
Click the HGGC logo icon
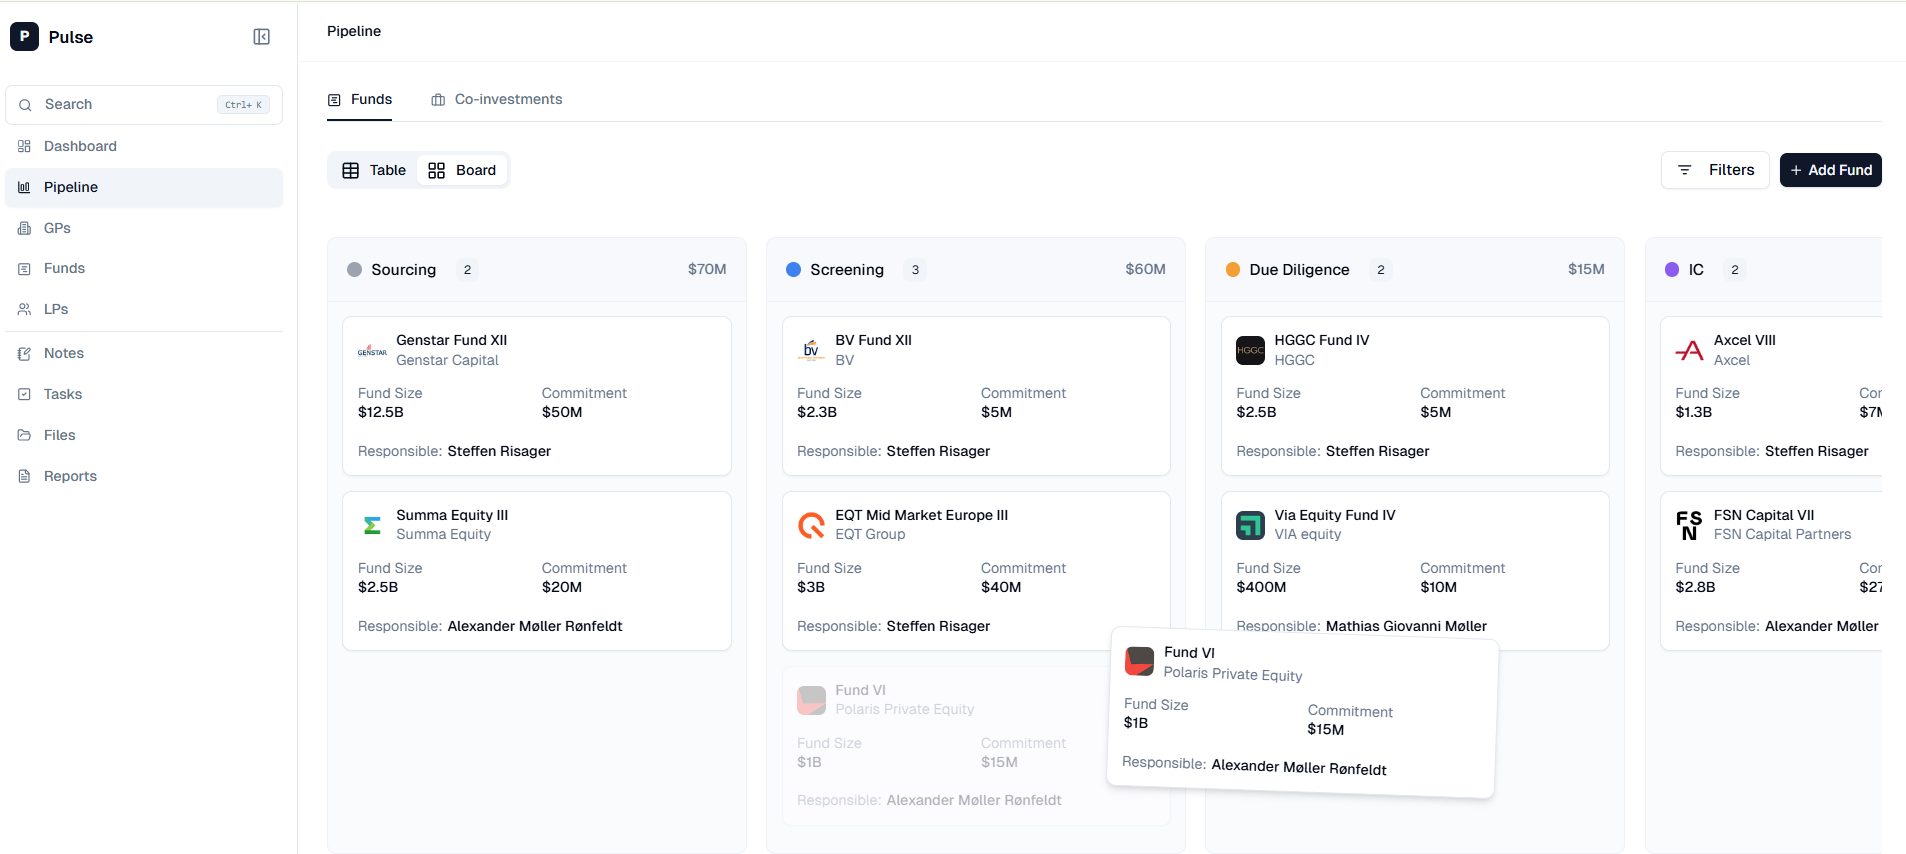[x=1250, y=351]
